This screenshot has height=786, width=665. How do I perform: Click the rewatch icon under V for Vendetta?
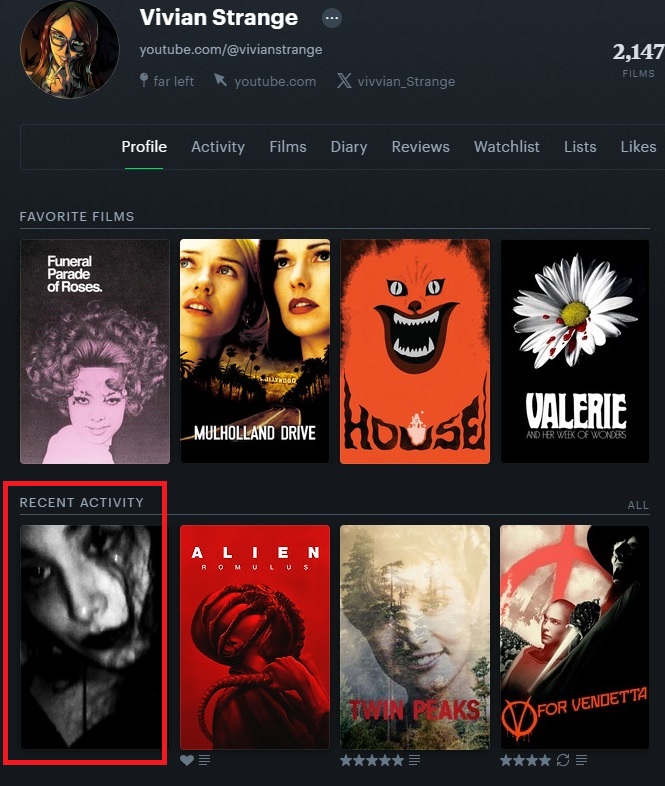(x=563, y=760)
